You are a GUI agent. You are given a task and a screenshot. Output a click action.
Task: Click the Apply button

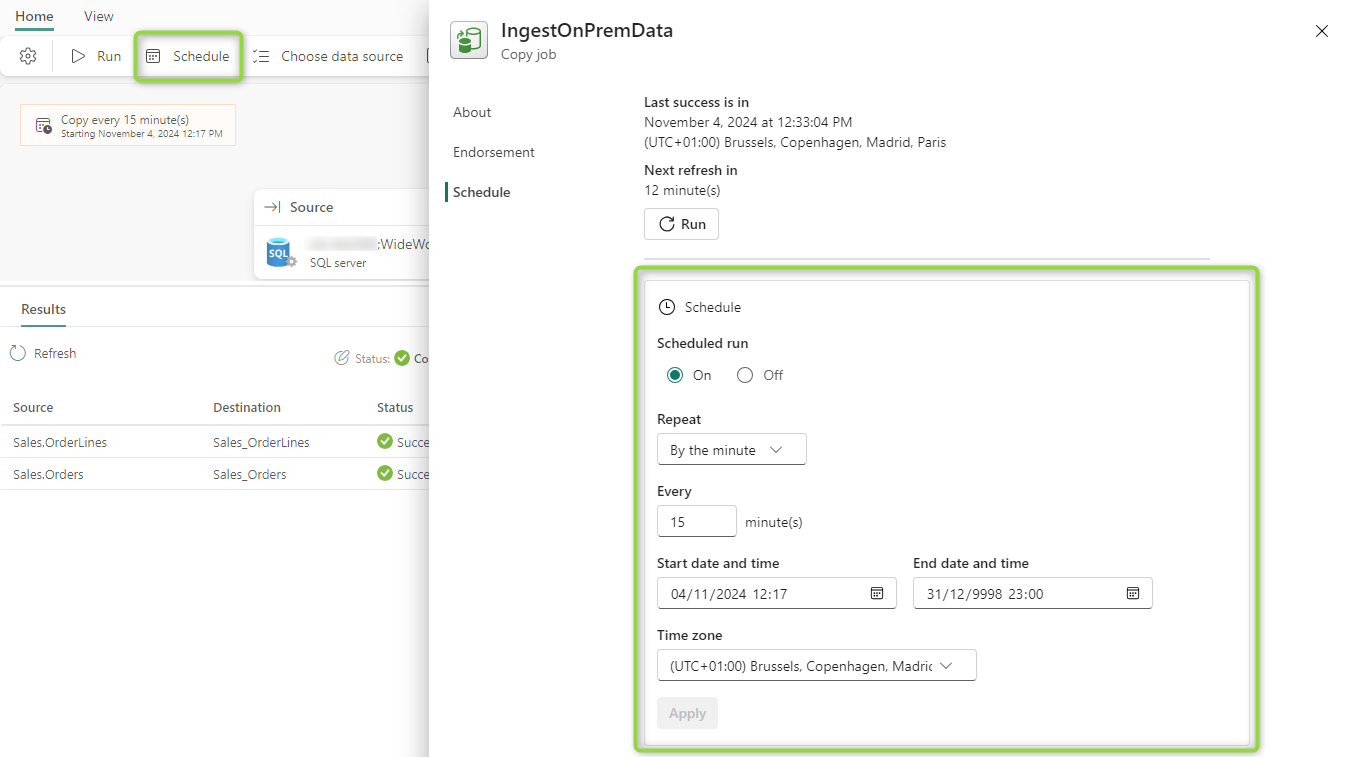[x=687, y=713]
